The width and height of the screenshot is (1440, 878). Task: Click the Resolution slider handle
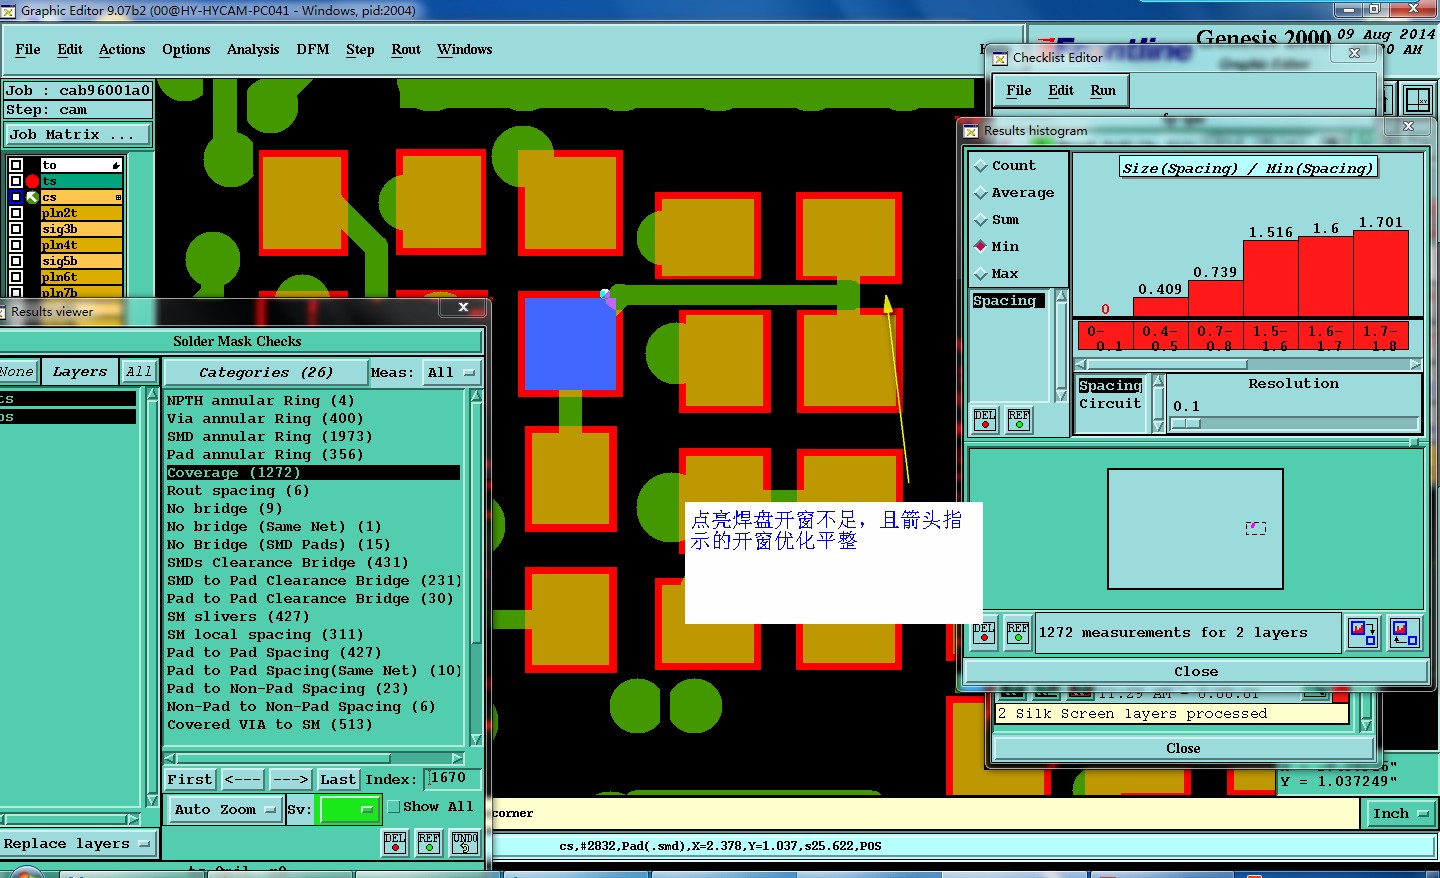click(x=1186, y=424)
